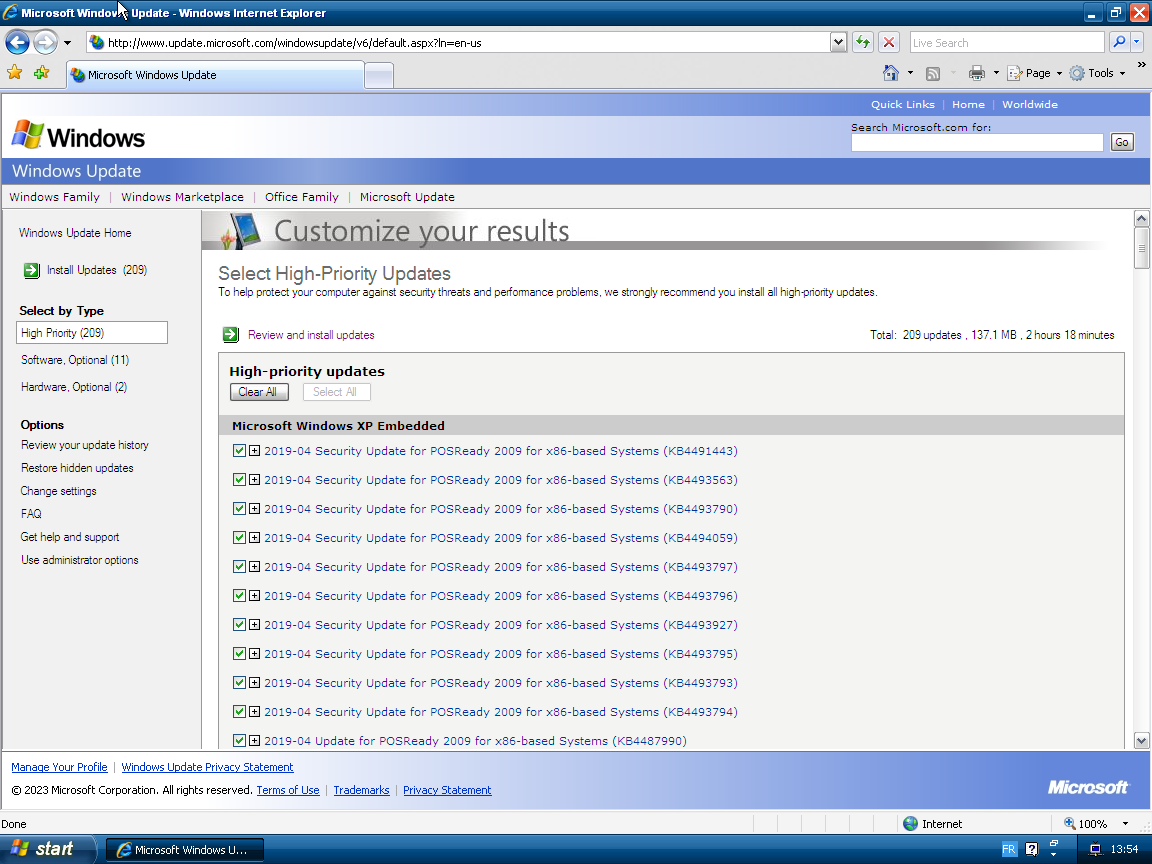Screen dimensions: 1152x864
Task: Uncheck the KB4493927 security update checkbox
Action: click(240, 624)
